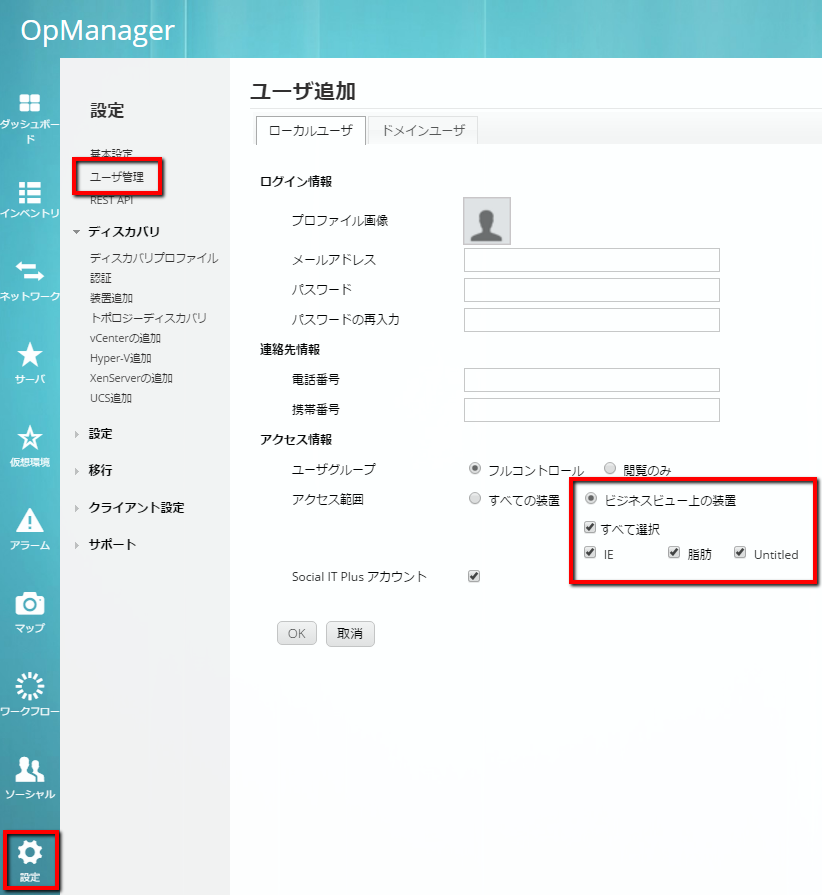The height and width of the screenshot is (895, 822).
Task: Focus the 電話番号 input field
Action: coord(591,380)
